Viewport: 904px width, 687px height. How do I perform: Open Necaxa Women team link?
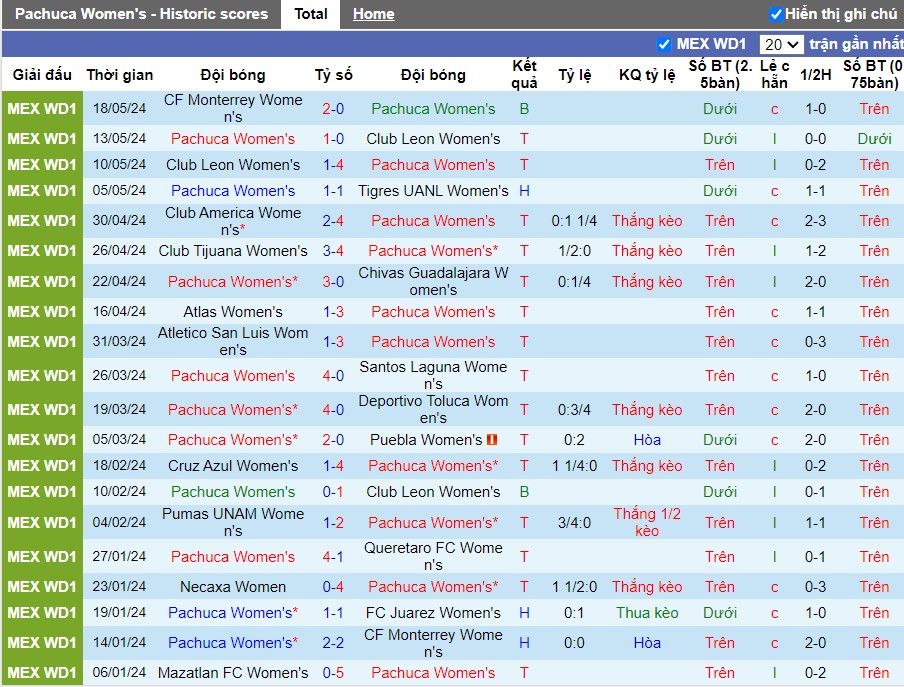233,587
